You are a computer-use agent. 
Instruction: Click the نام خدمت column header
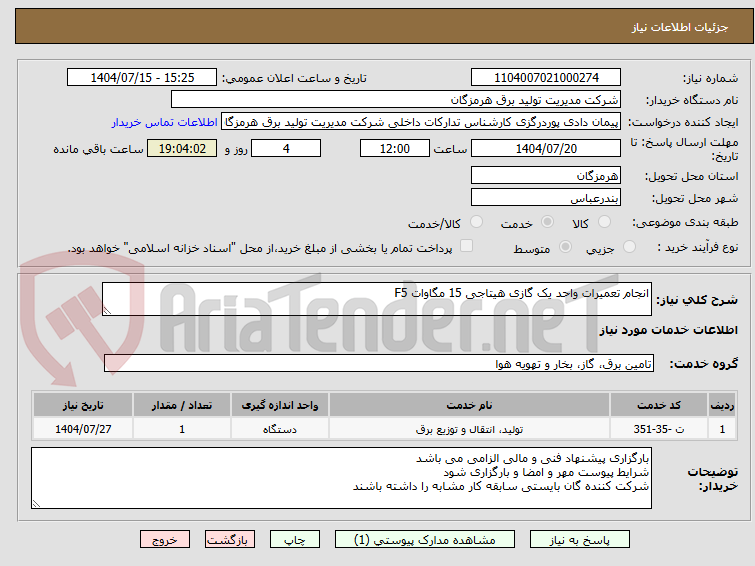click(x=469, y=405)
